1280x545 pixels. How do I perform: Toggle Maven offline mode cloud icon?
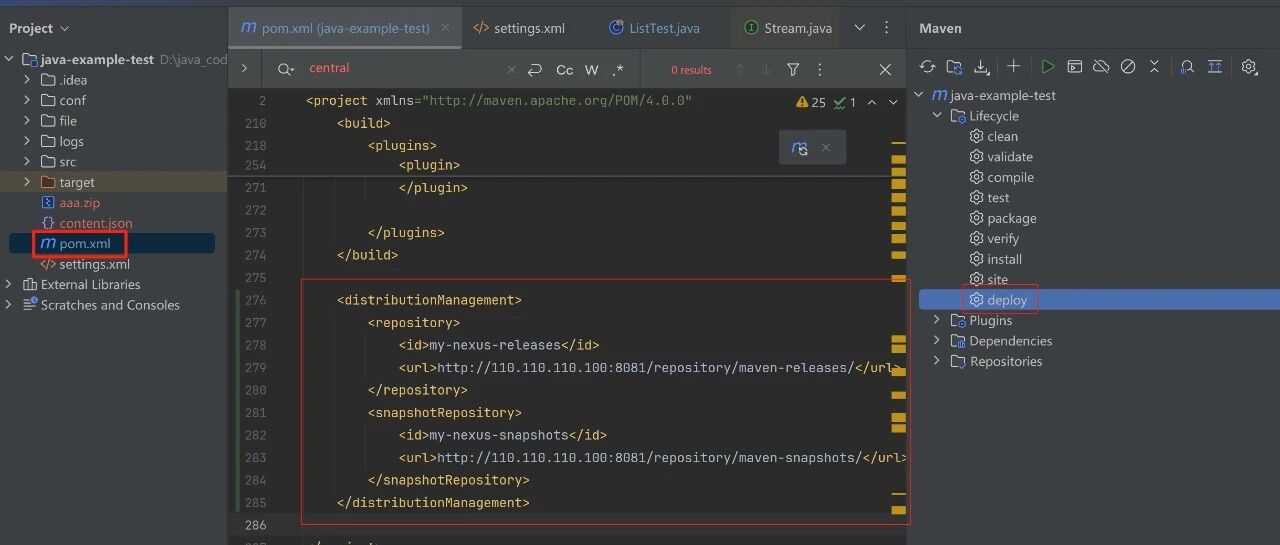pyautogui.click(x=1101, y=67)
